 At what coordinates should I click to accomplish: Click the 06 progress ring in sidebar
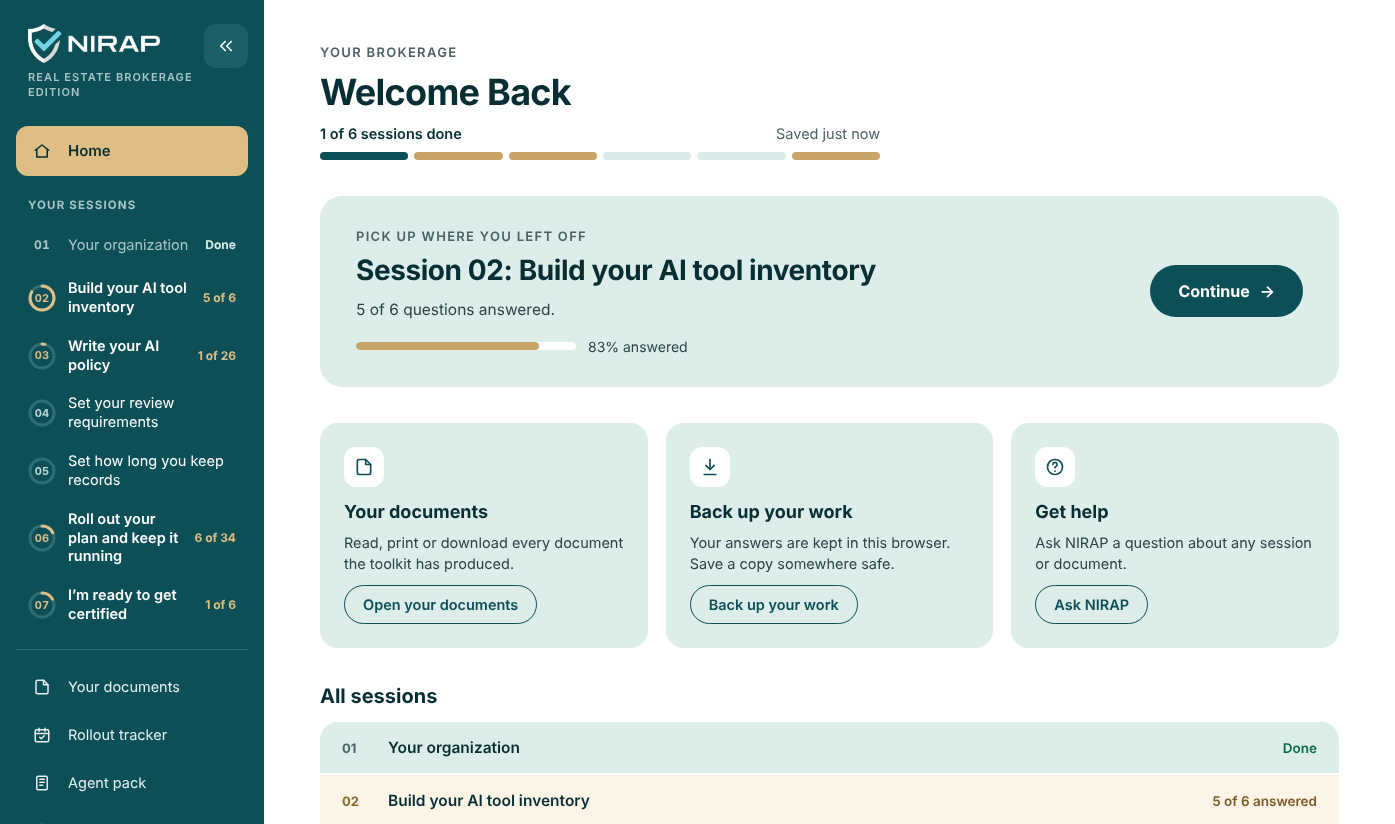pyautogui.click(x=42, y=538)
